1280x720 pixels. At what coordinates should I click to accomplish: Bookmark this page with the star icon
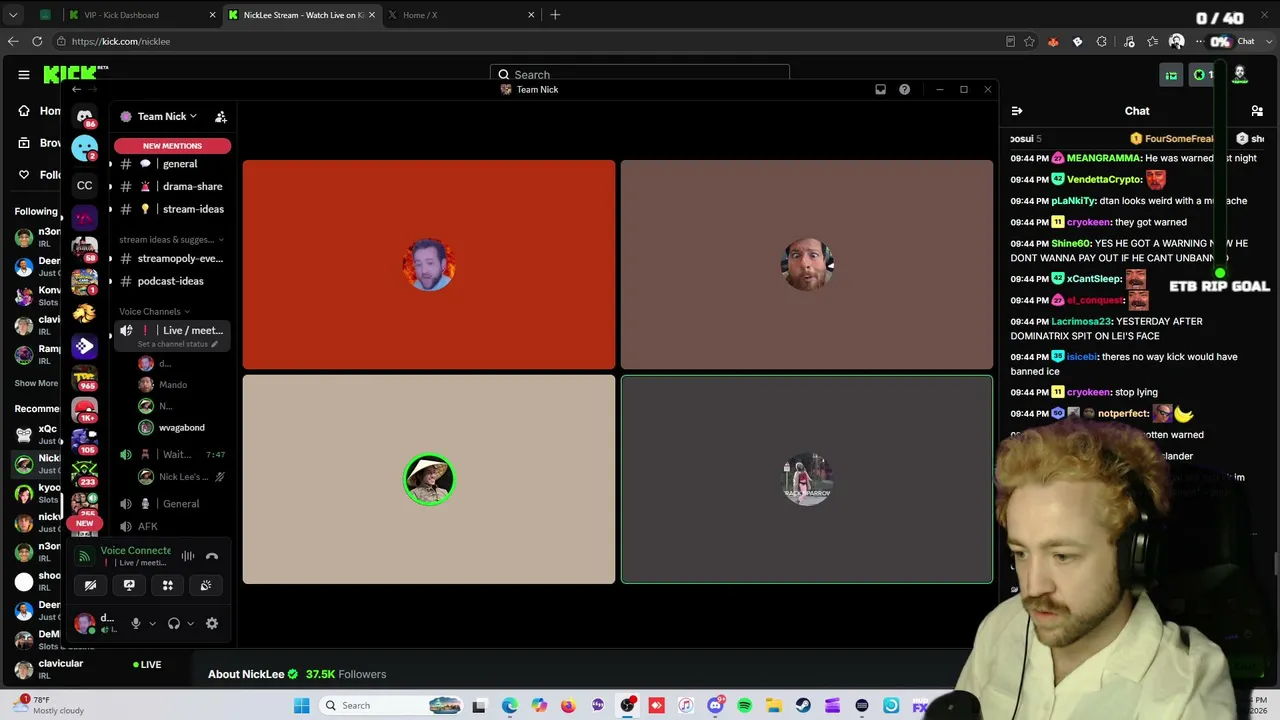[1029, 42]
